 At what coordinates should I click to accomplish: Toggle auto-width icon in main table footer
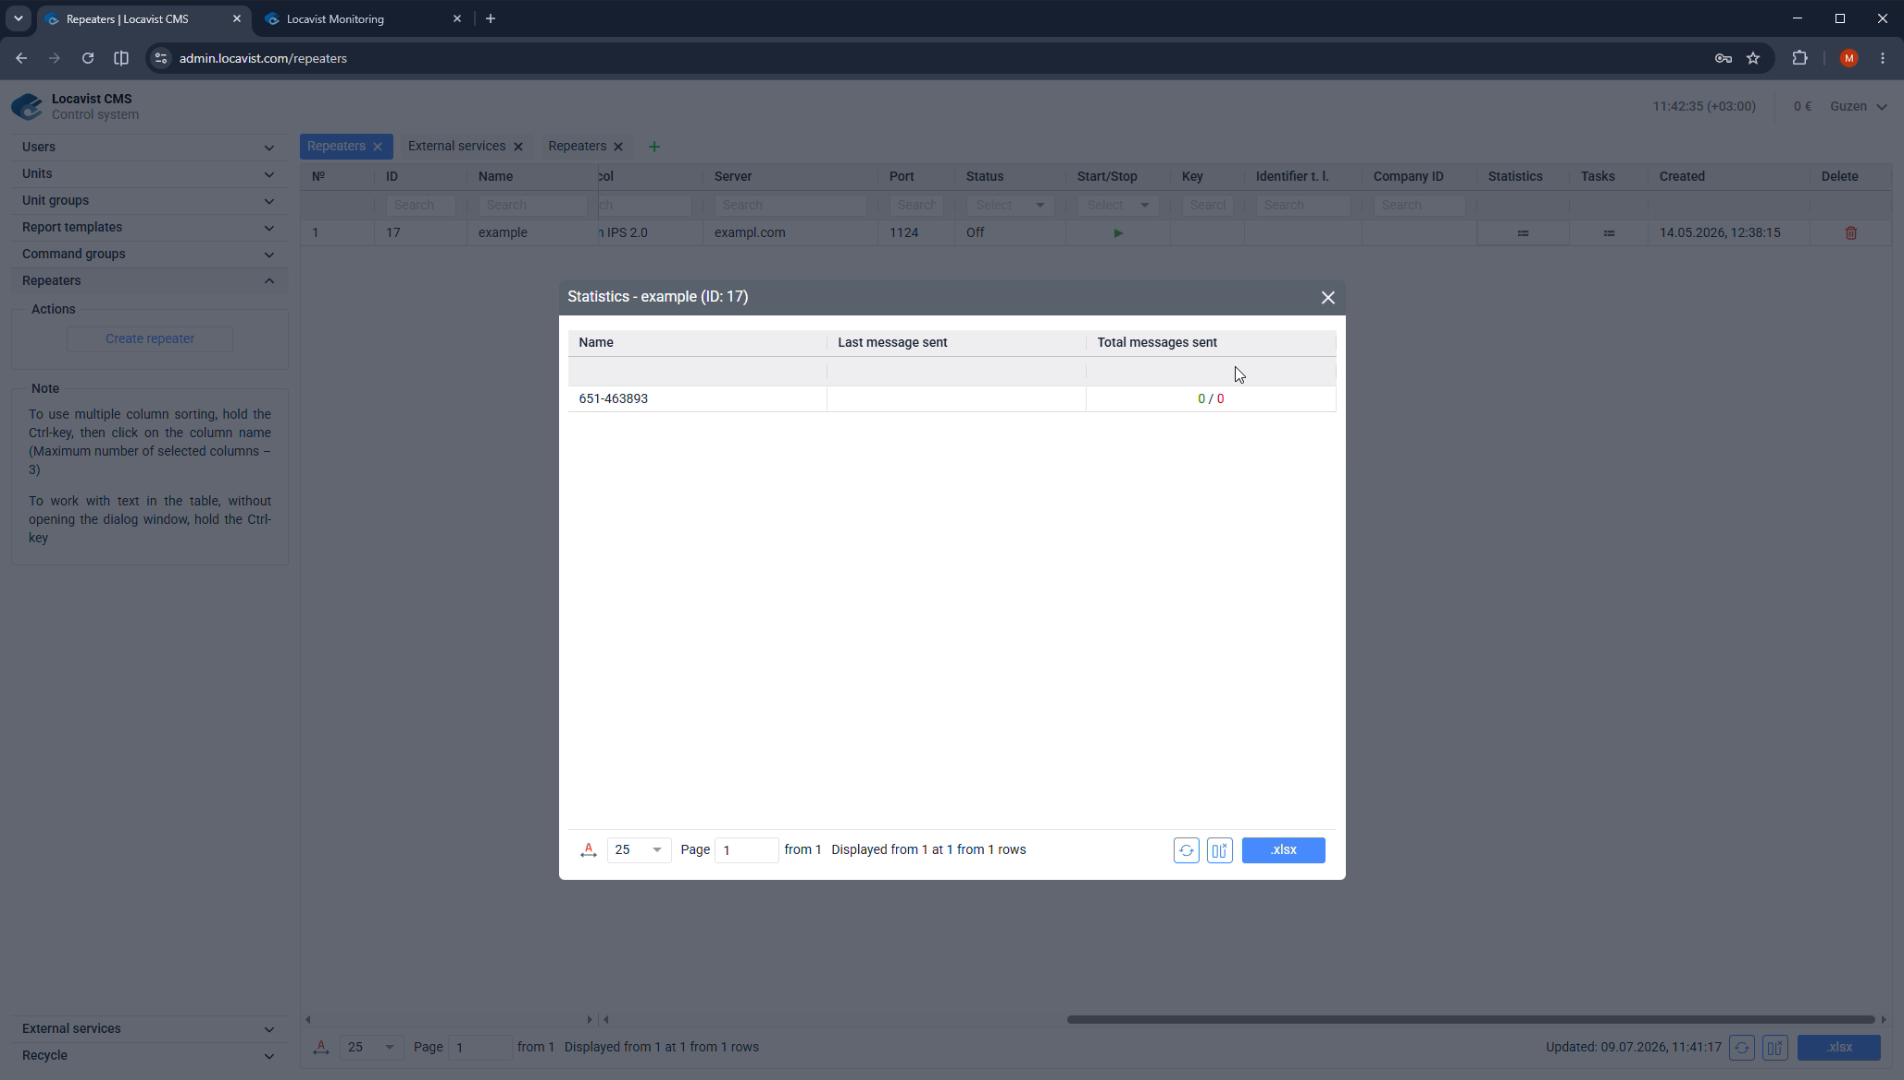(x=321, y=1048)
